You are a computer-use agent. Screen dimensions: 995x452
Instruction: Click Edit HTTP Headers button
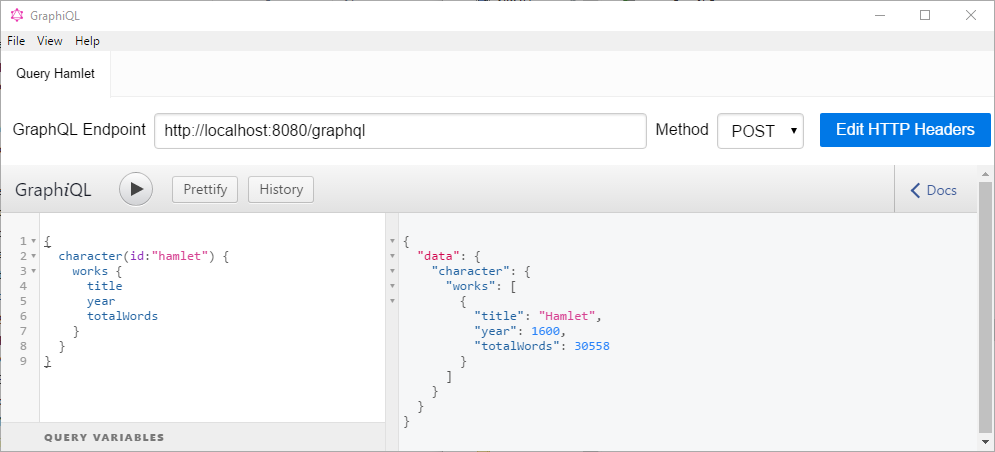pyautogui.click(x=905, y=130)
